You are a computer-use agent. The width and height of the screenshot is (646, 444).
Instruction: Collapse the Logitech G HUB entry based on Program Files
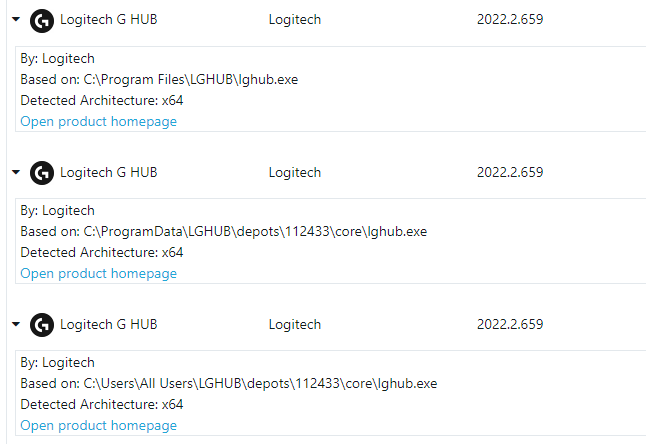pos(16,19)
